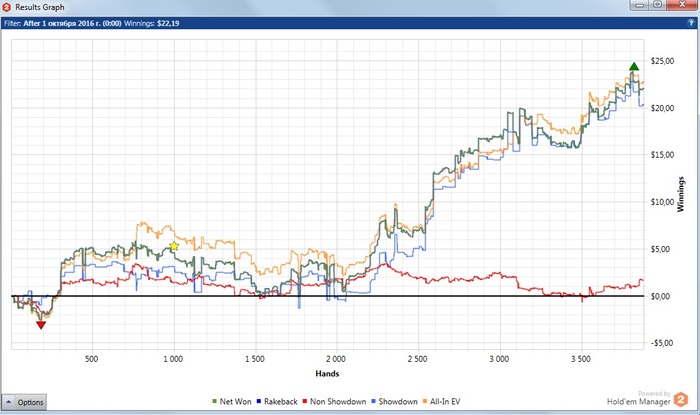700x415 pixels.
Task: Click the yellow star marker on graph
Action: click(174, 246)
